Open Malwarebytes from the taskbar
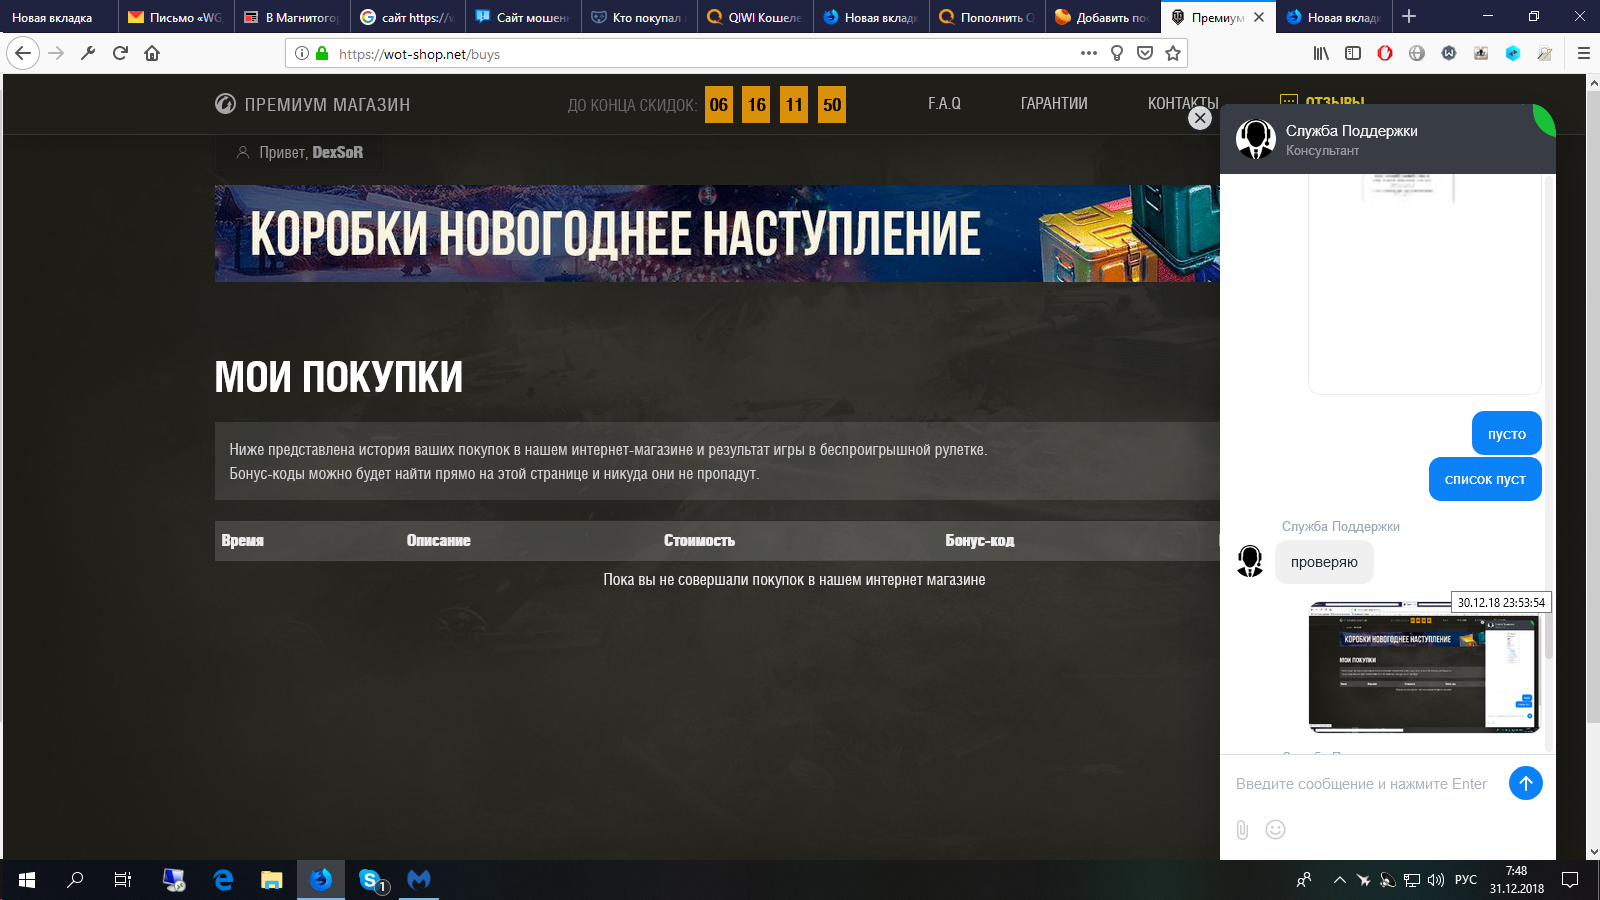 coord(419,880)
